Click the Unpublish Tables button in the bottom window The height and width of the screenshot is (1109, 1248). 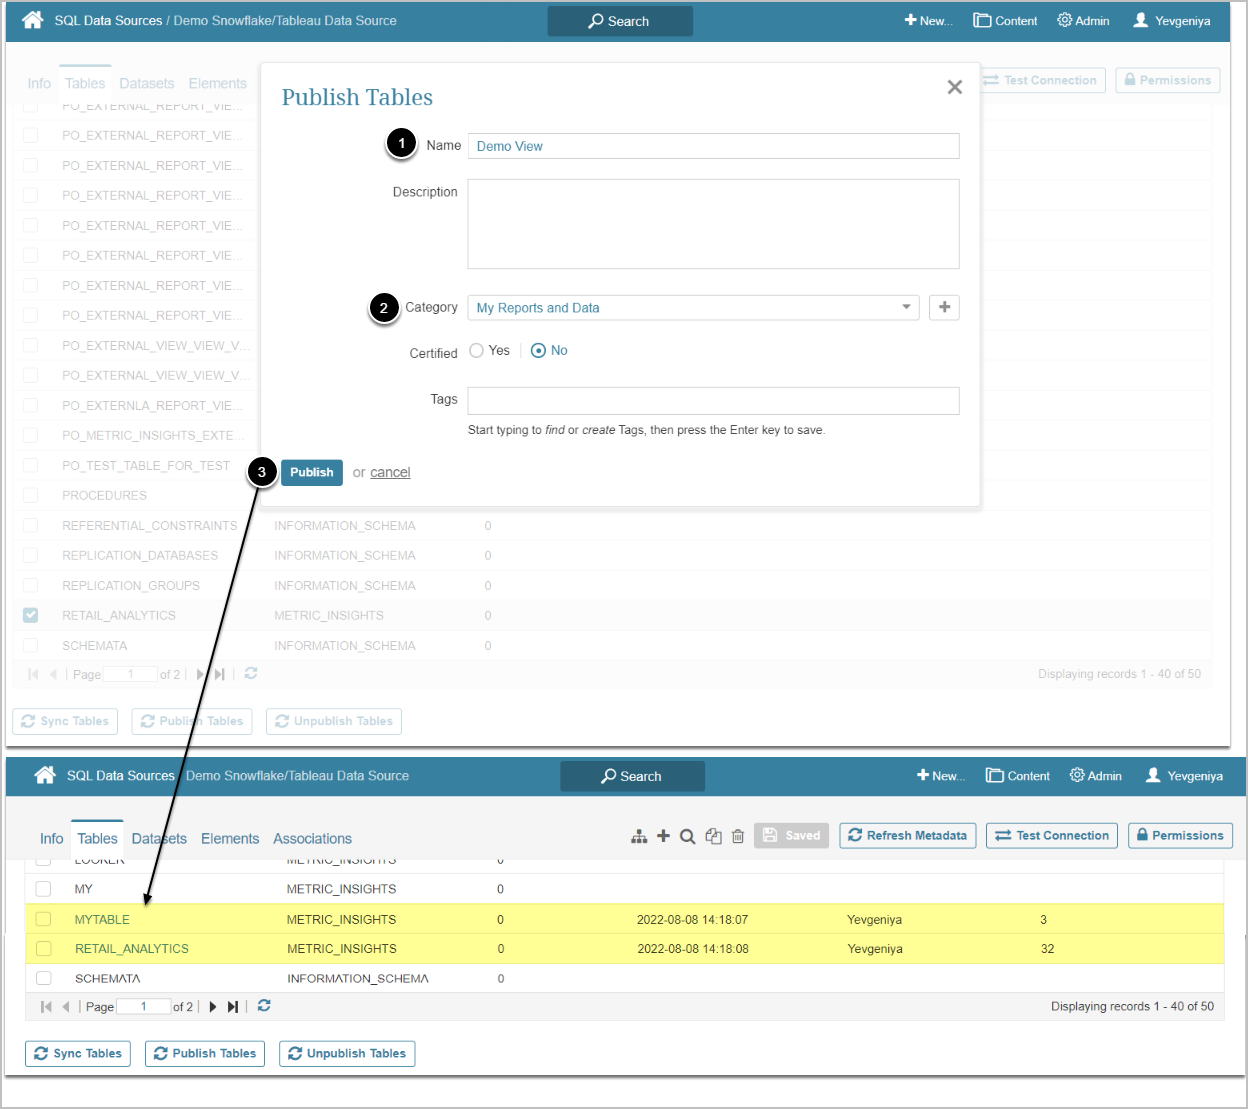(347, 1054)
